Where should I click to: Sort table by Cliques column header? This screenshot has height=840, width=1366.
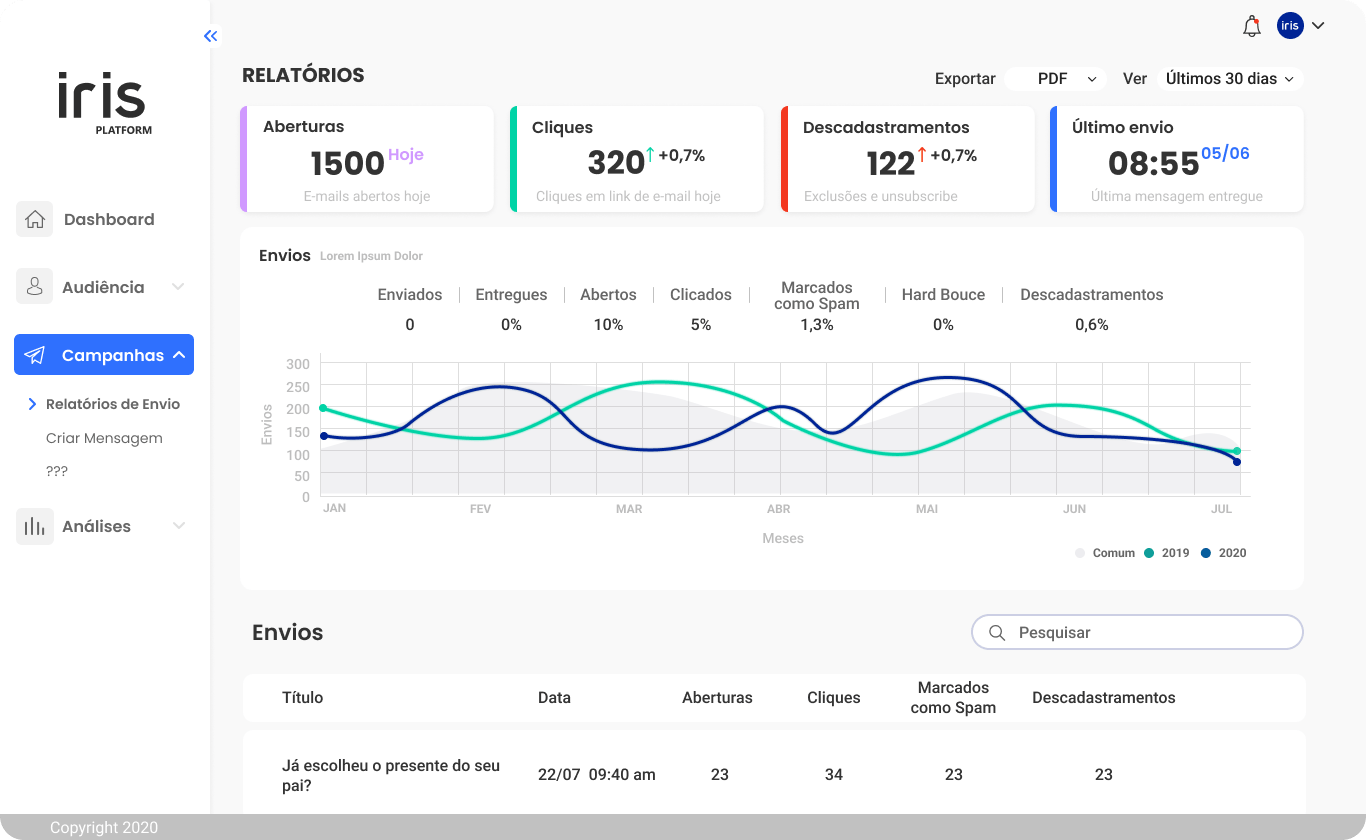pyautogui.click(x=834, y=698)
